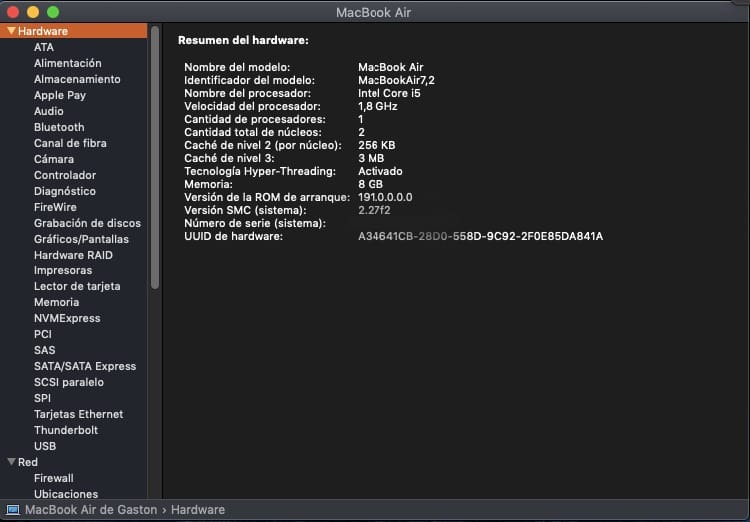Select Controlador in the sidebar
The width and height of the screenshot is (750, 522).
click(x=65, y=175)
